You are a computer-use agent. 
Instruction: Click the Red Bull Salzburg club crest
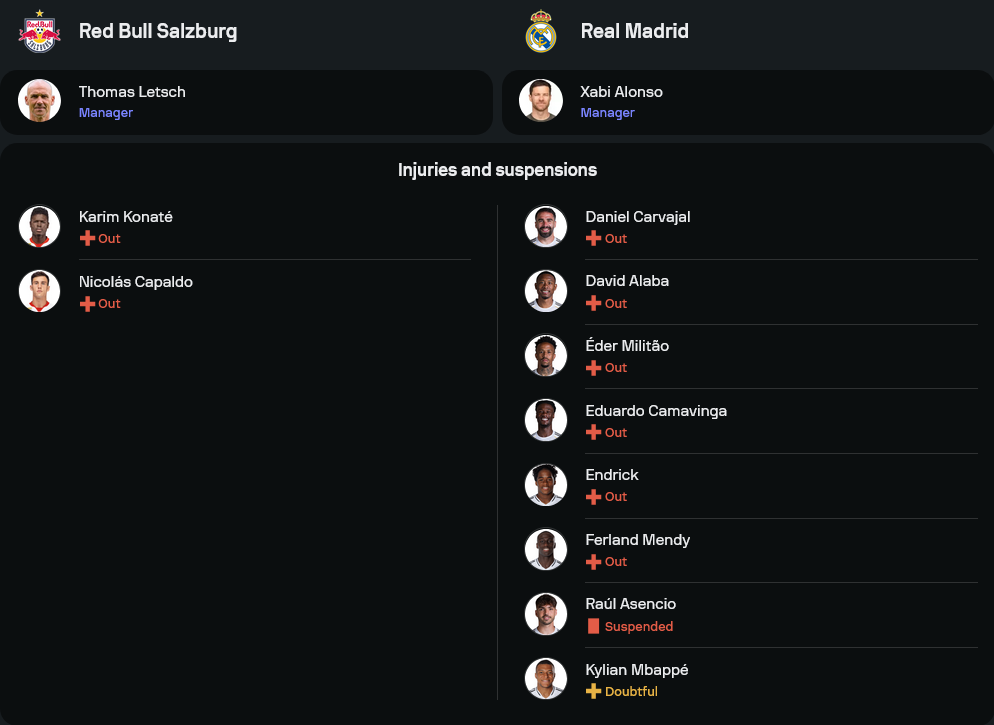pyautogui.click(x=40, y=31)
